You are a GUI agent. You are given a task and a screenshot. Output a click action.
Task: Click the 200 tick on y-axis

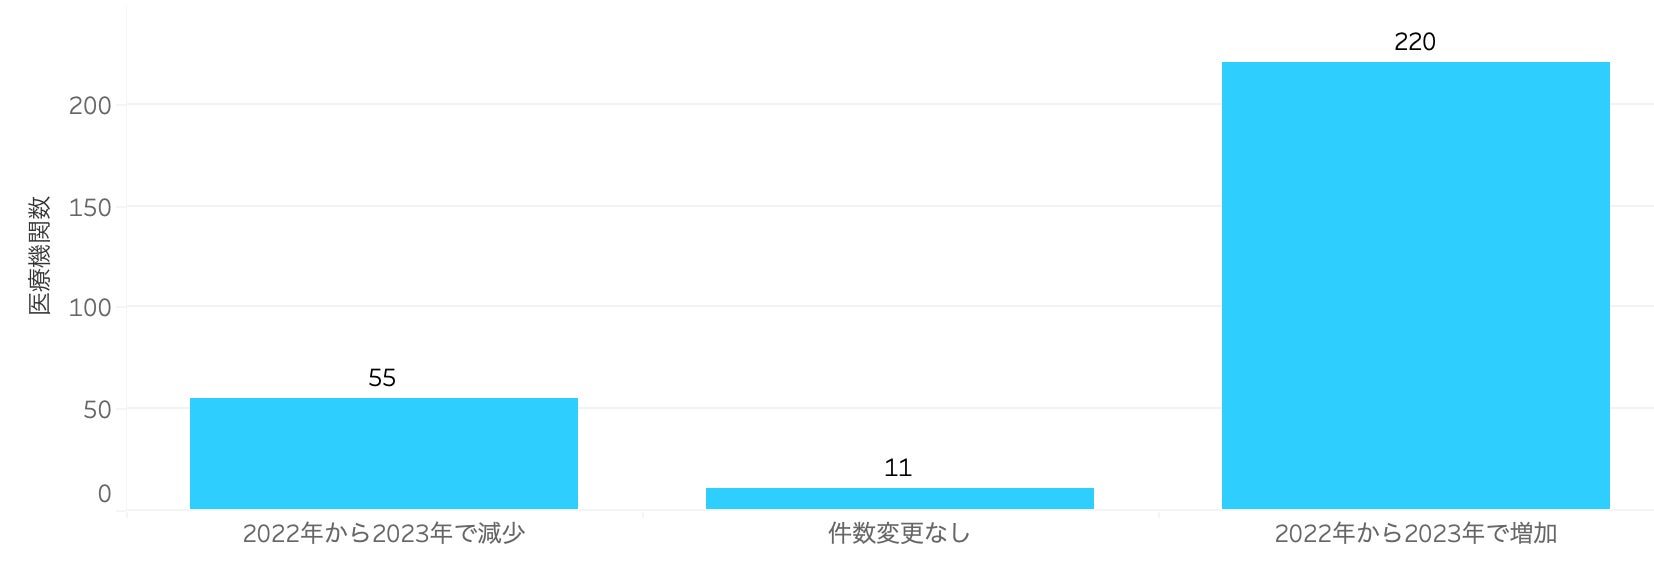(x=90, y=106)
